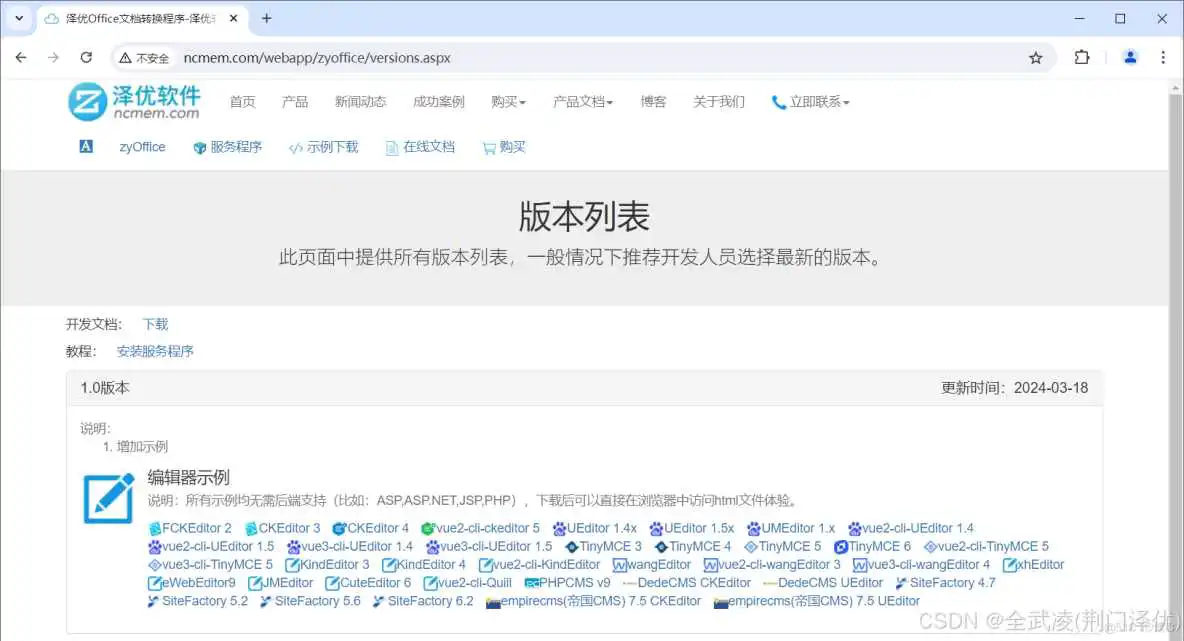The image size is (1184, 641).
Task: Open the 产品文档 dropdown
Action: click(583, 101)
